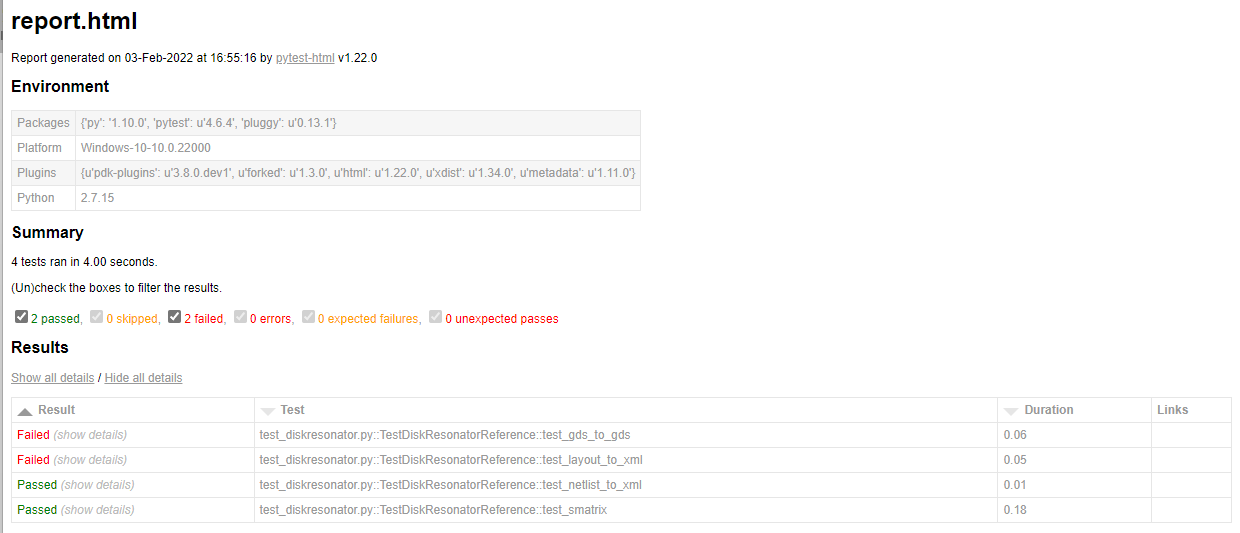Toggle the skipped filter checkbox
The height and width of the screenshot is (533, 1240).
[97, 317]
